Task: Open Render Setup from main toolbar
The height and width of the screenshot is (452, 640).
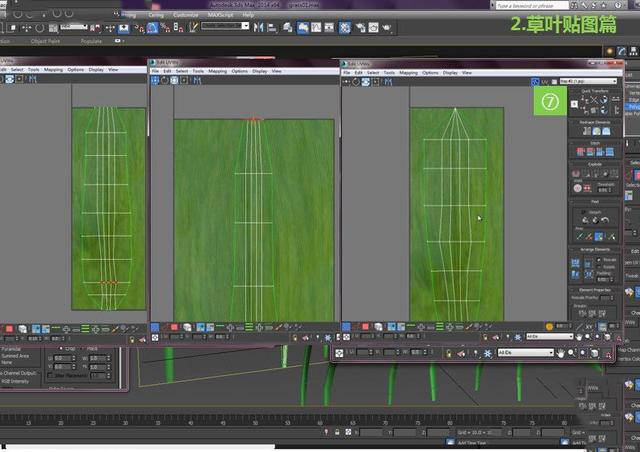Action: pyautogui.click(x=360, y=27)
